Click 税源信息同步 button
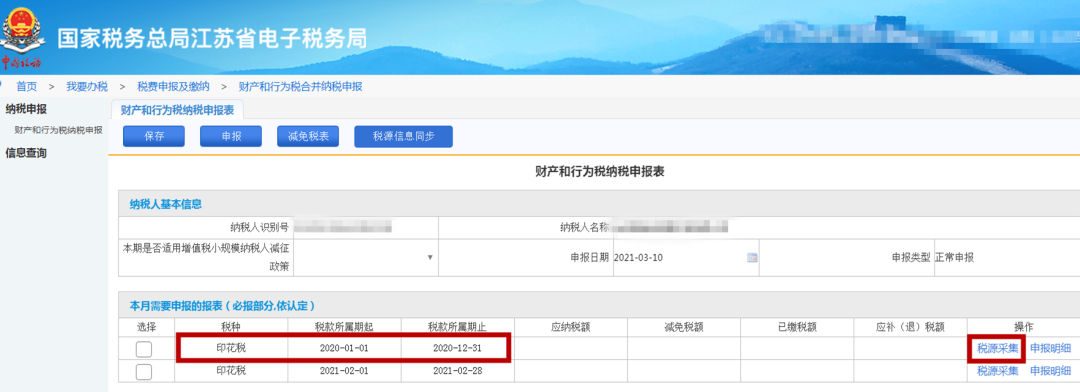 coord(404,136)
